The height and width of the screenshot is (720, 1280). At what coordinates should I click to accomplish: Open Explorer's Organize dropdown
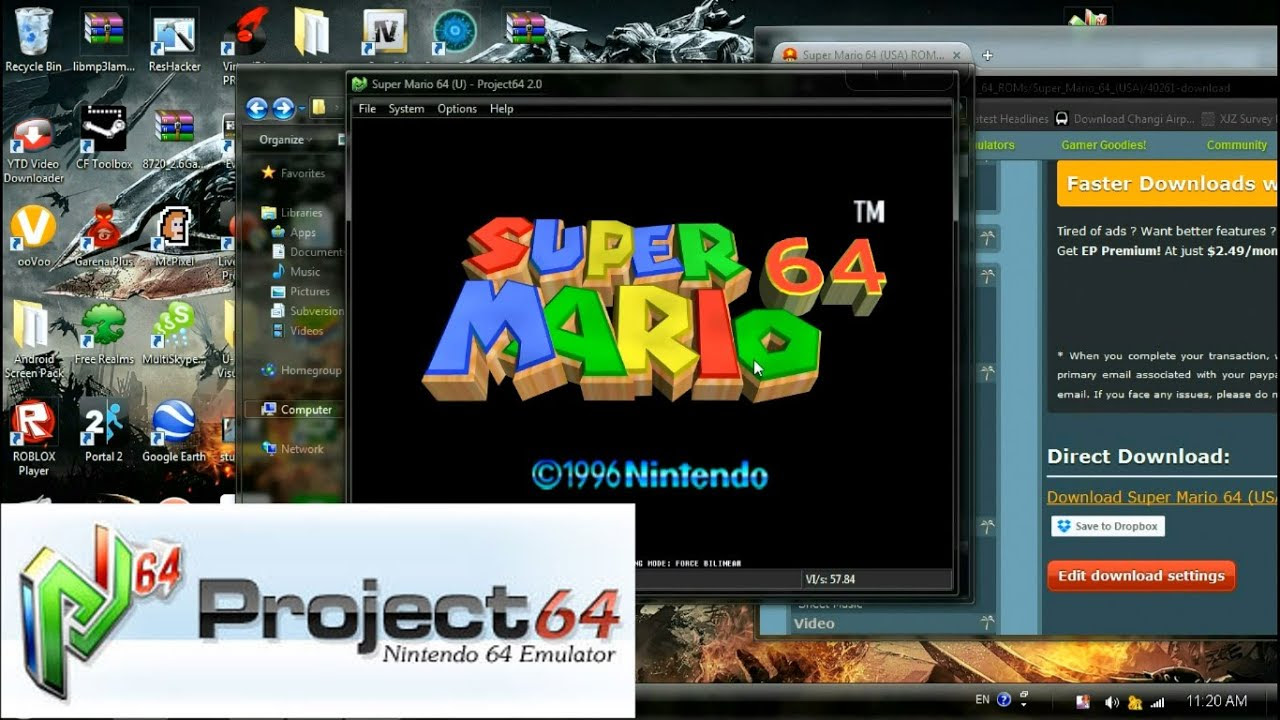pyautogui.click(x=285, y=140)
